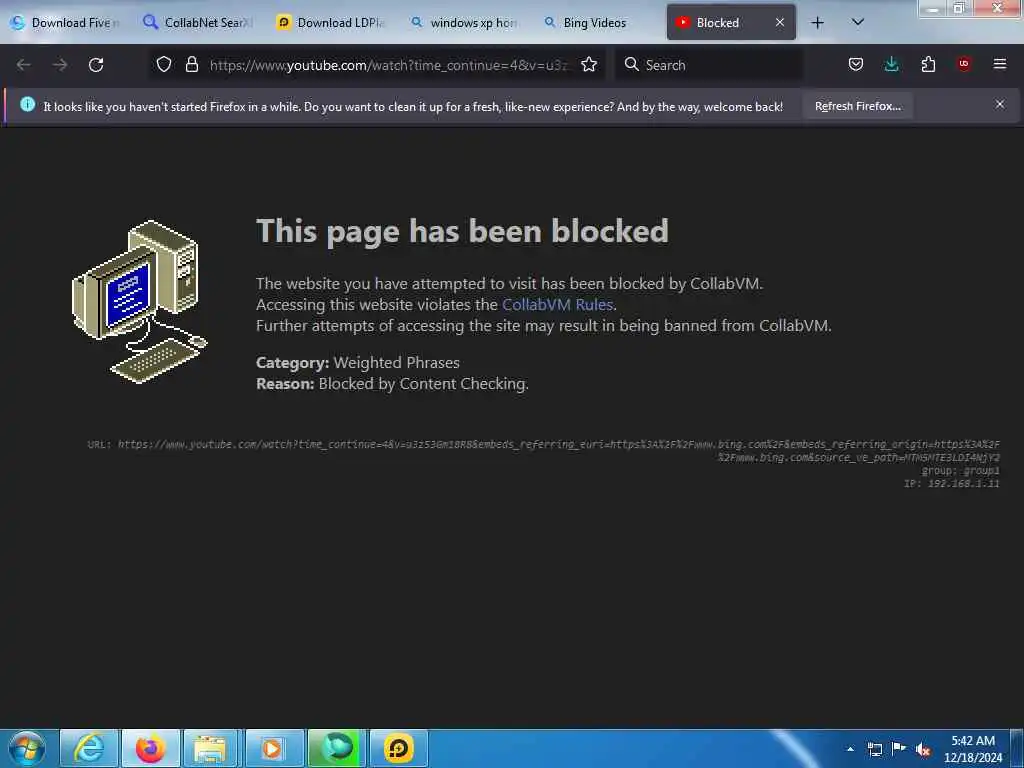Switch to the Download LDPlayer tab
The height and width of the screenshot is (768, 1024).
pos(332,23)
